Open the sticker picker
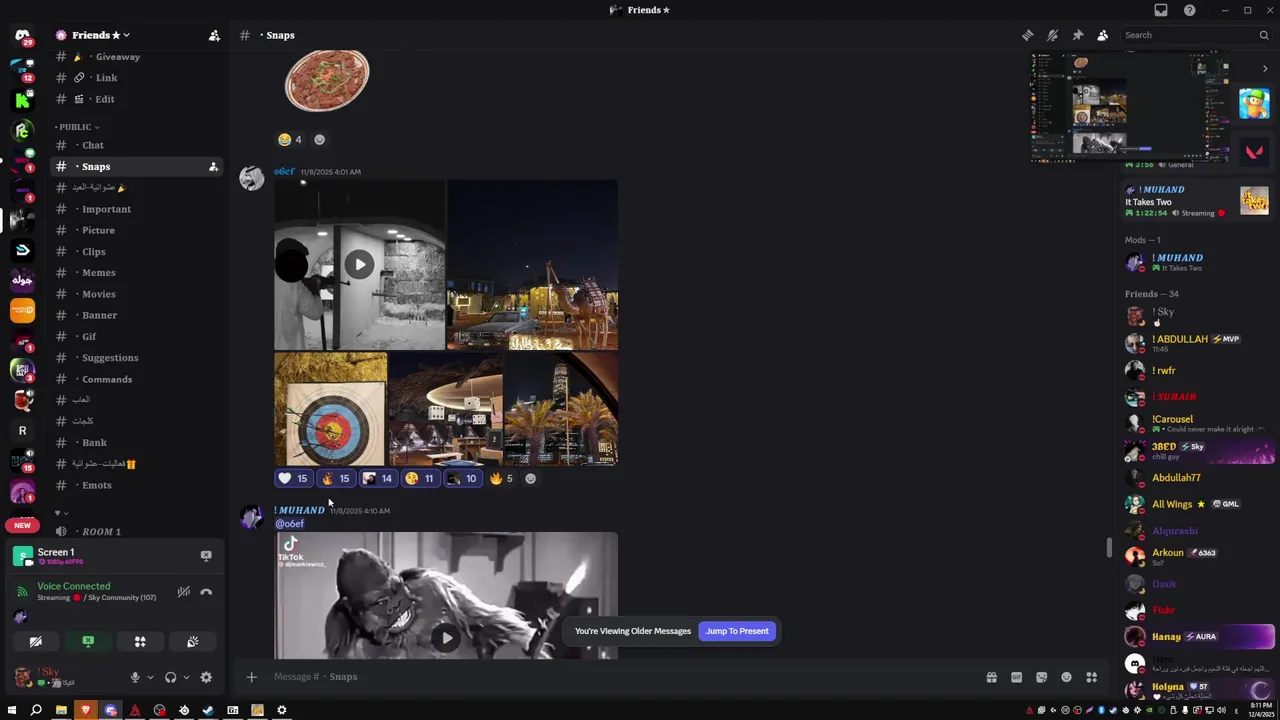Viewport: 1280px width, 720px height. (1041, 677)
